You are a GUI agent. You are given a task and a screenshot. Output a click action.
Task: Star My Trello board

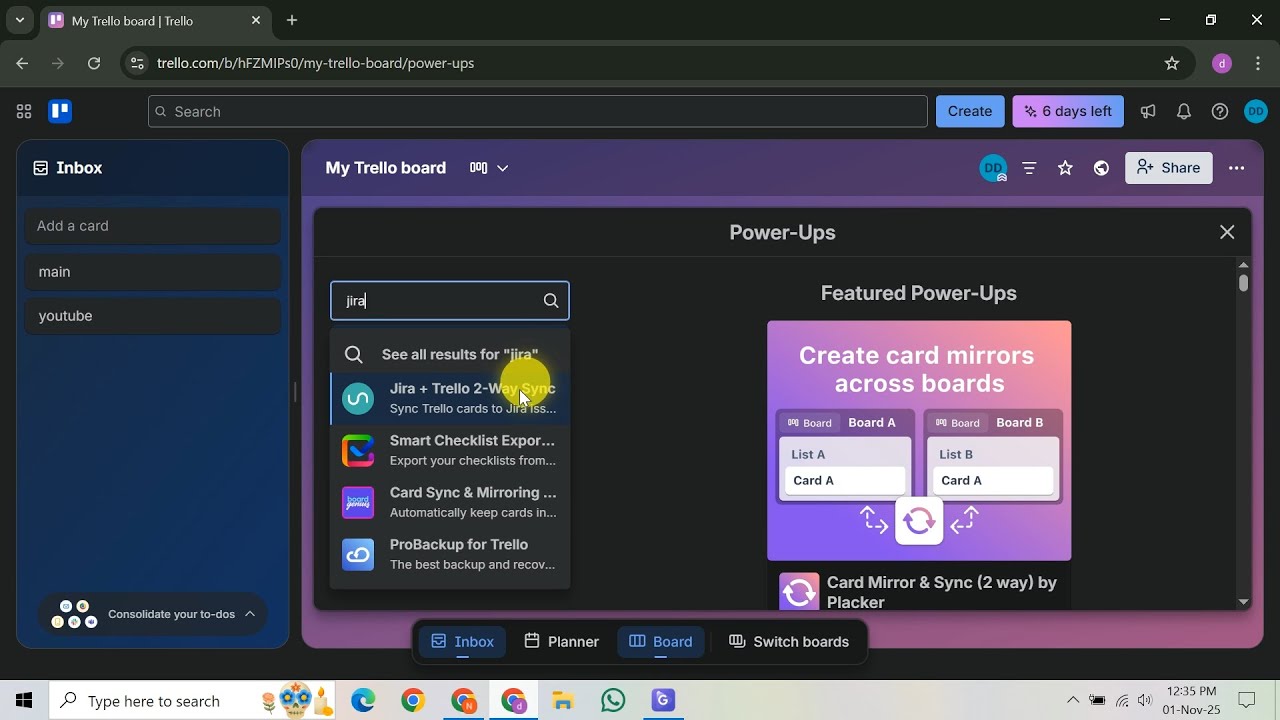(x=1065, y=168)
